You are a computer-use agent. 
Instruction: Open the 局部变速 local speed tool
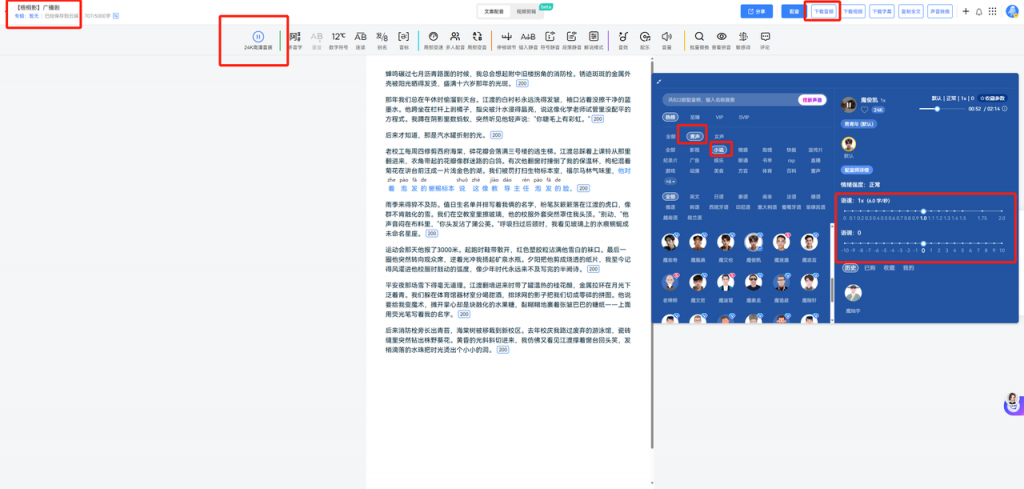pyautogui.click(x=434, y=40)
